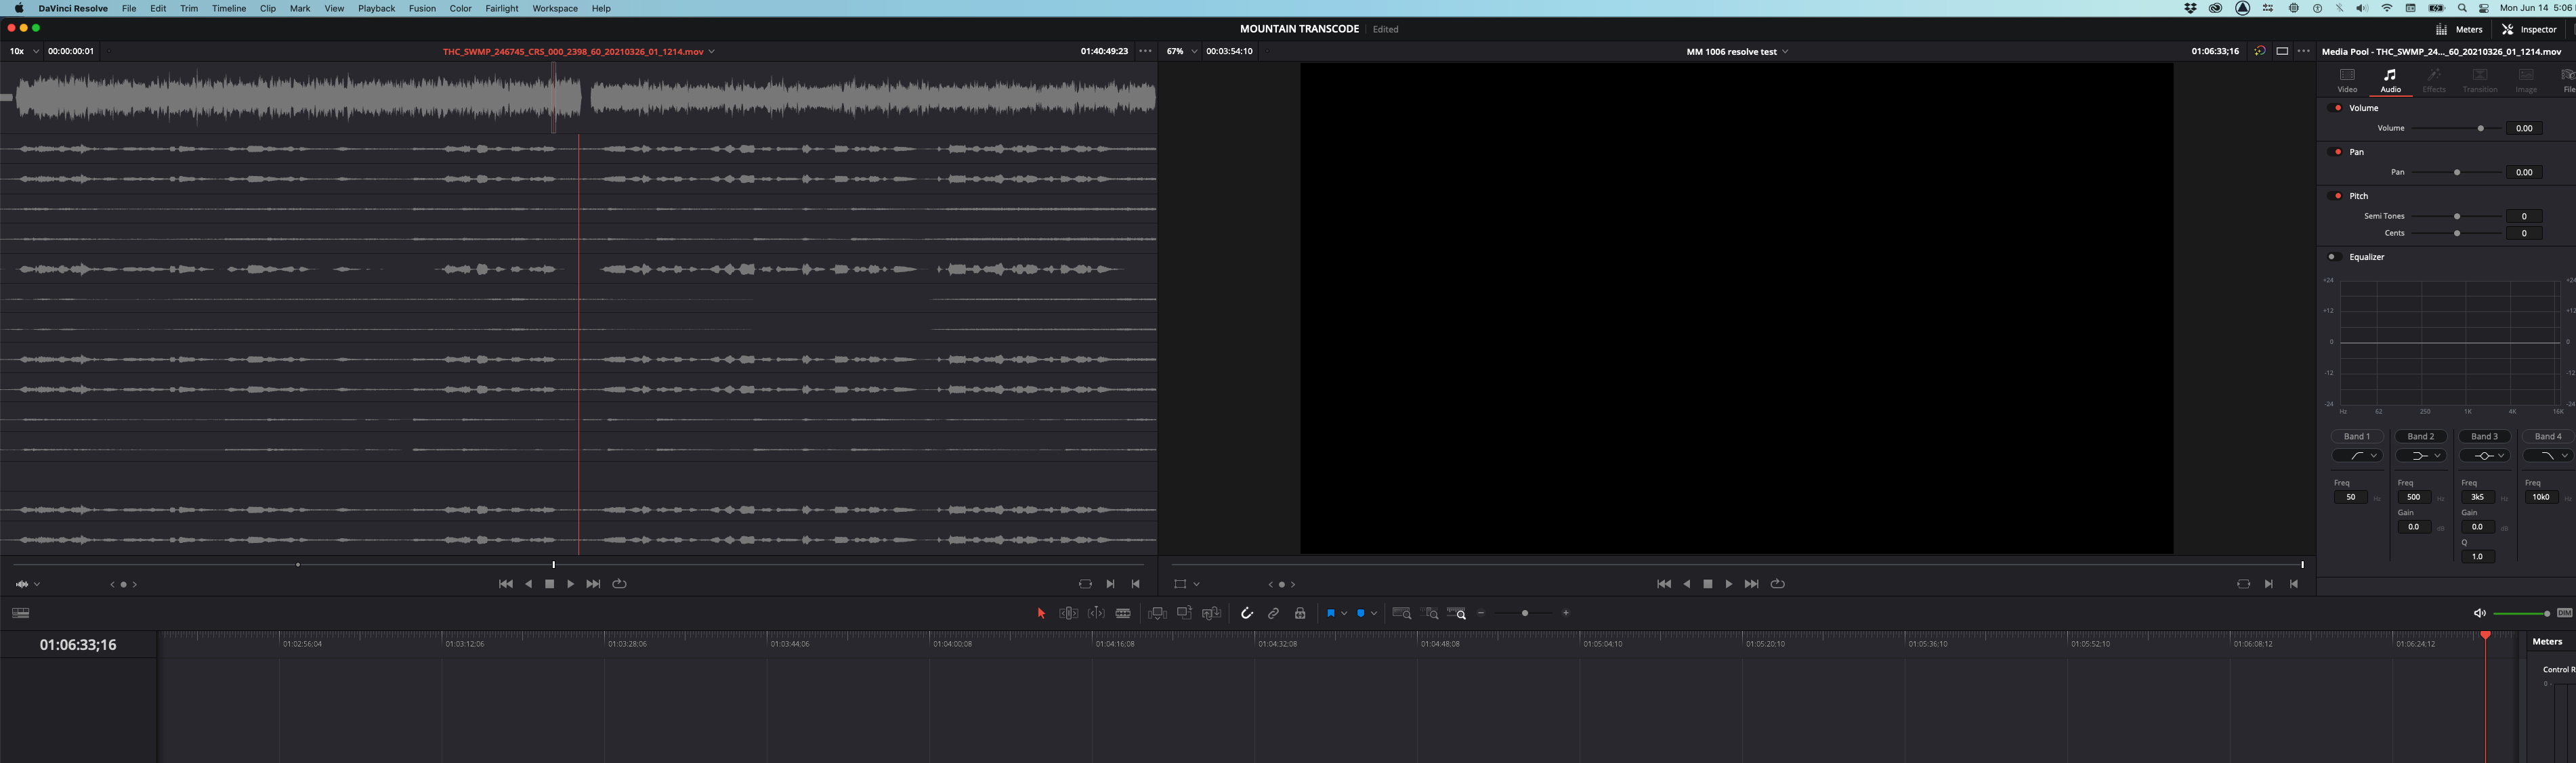The image size is (2576, 763).
Task: Click the Insert Clip toolbar icon
Action: click(1157, 613)
